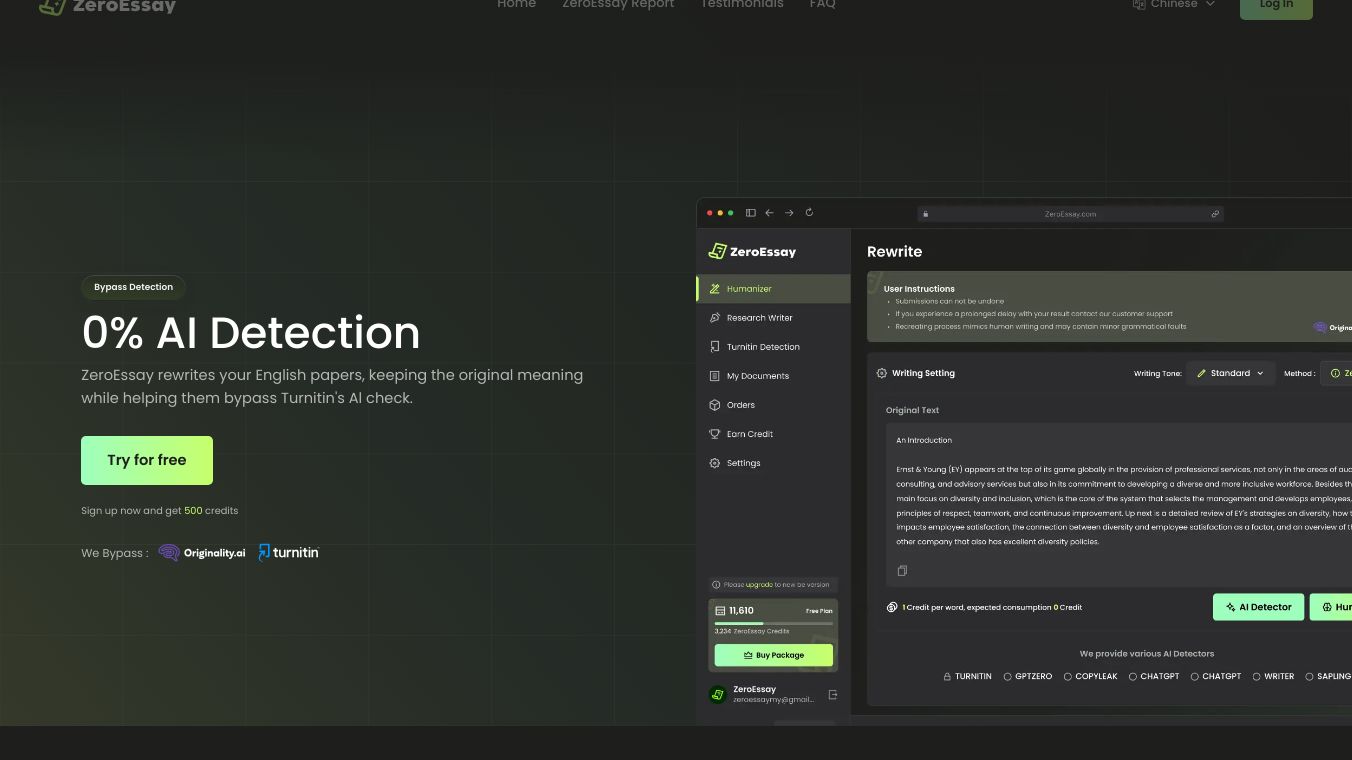
Task: Click the Originality.ai logo beside We Bypass
Action: 202,553
